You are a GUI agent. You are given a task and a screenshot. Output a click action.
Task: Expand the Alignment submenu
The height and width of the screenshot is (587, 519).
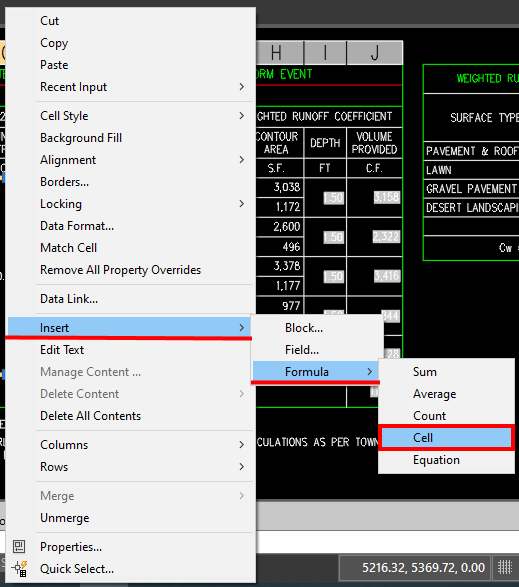pos(130,160)
